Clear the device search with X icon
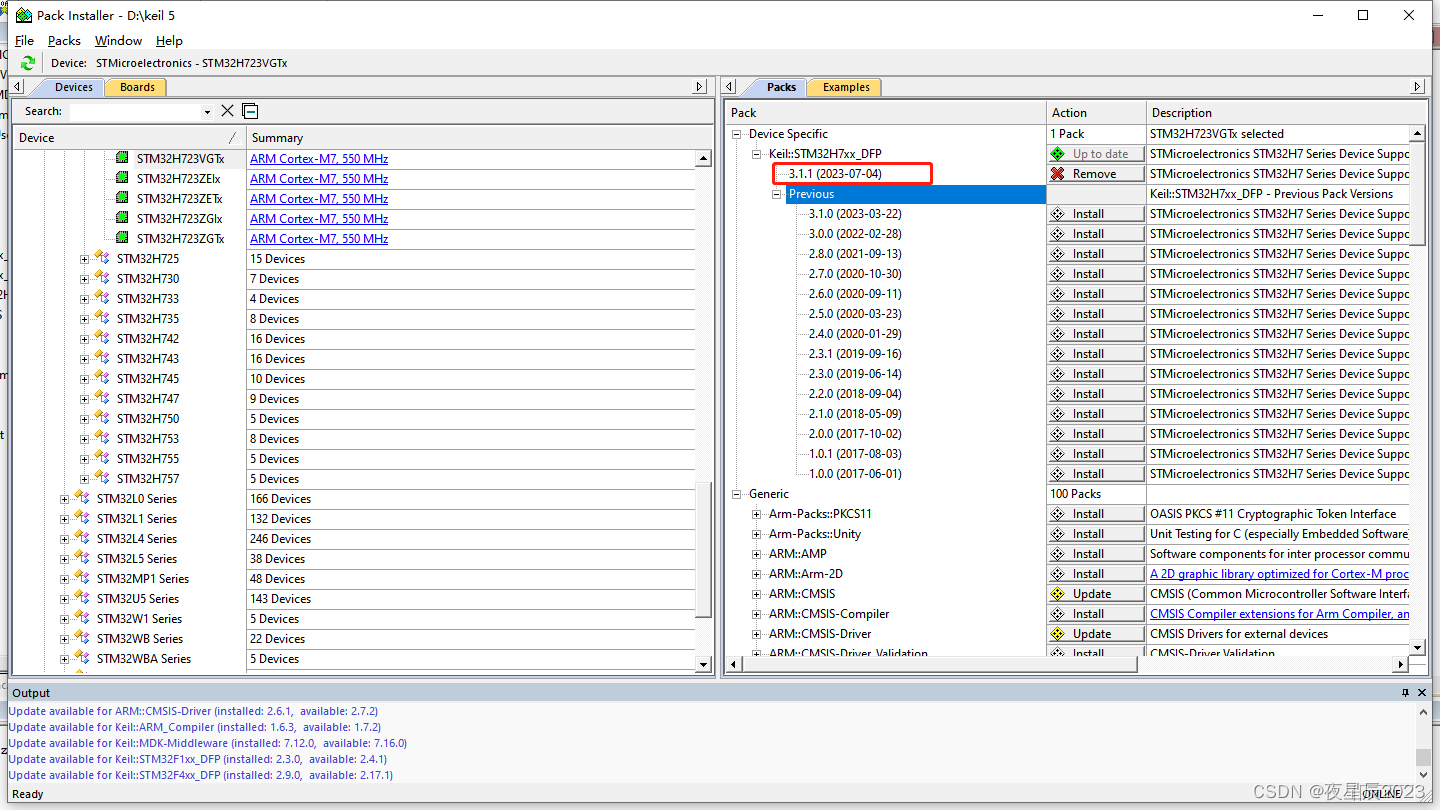The image size is (1440, 810). (227, 111)
